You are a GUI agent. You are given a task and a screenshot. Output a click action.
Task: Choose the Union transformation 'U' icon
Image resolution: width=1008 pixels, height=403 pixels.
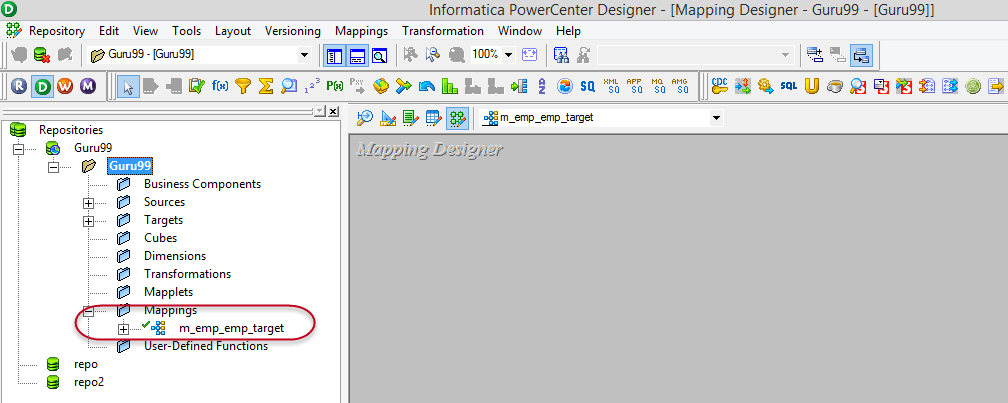click(811, 86)
